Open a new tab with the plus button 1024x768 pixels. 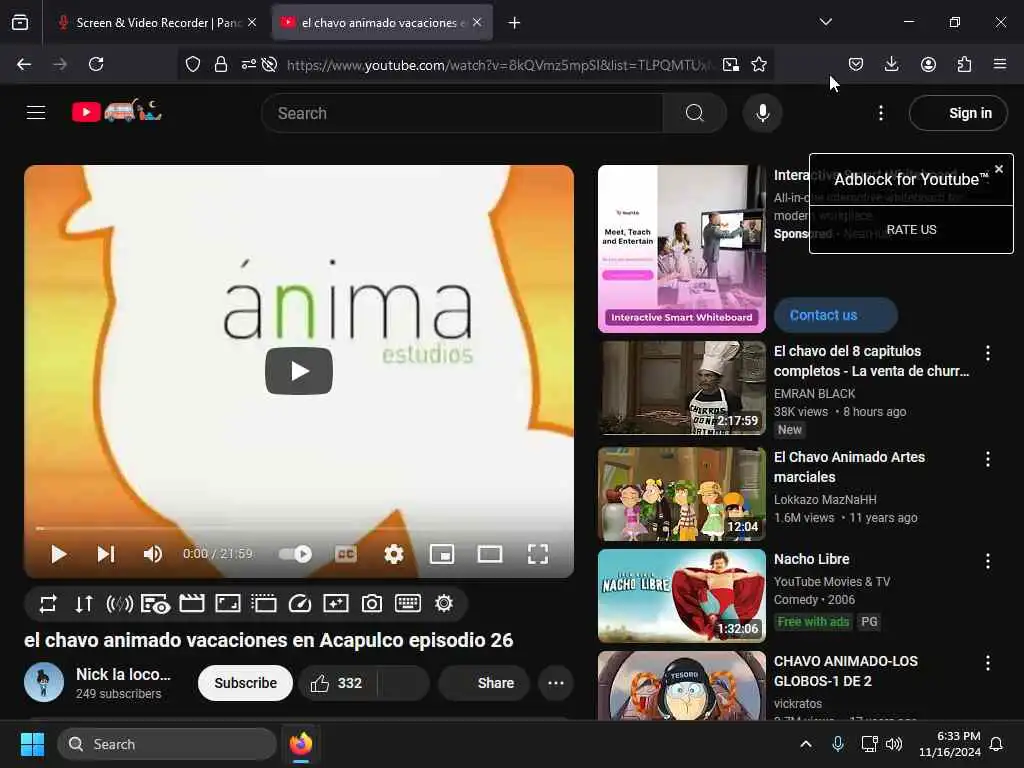[515, 23]
